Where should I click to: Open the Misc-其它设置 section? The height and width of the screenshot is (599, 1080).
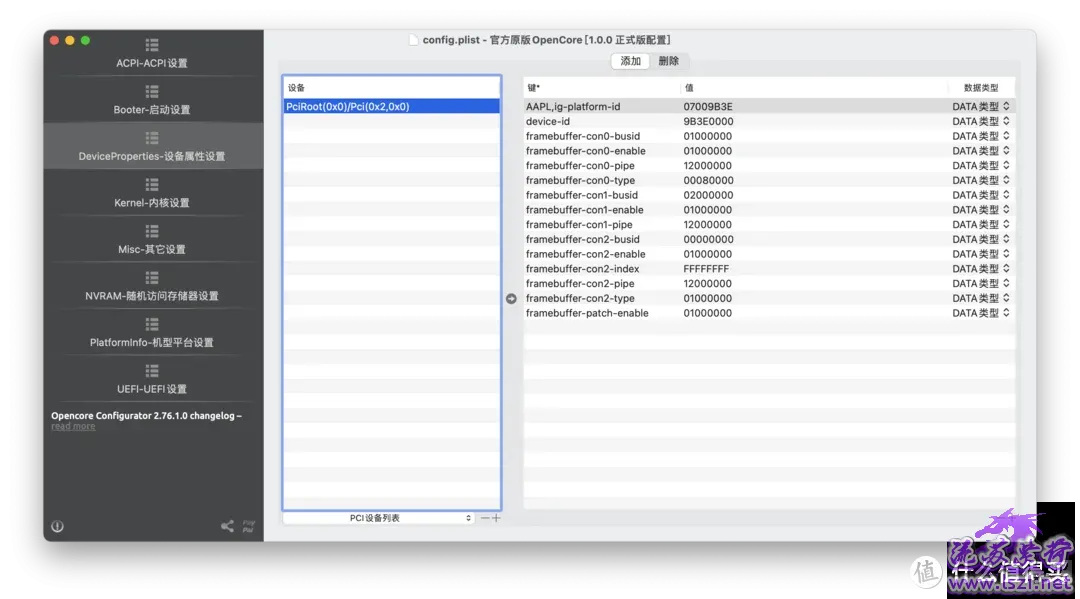pos(152,240)
